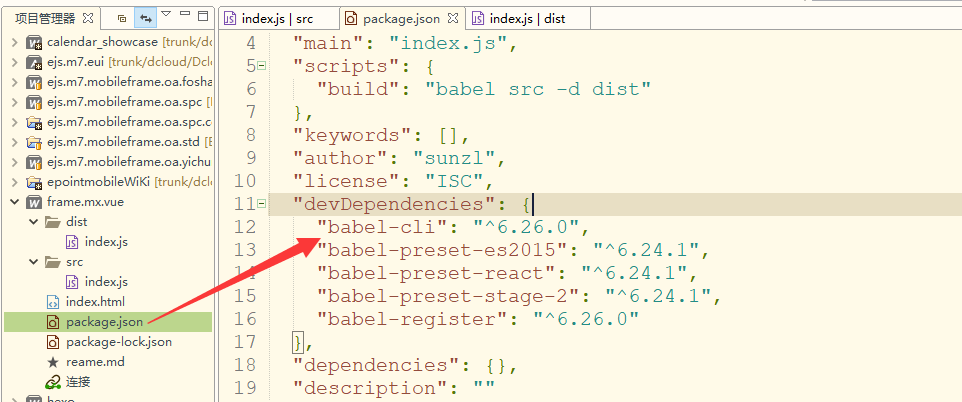This screenshot has width=962, height=402.
Task: Collapse the scripts block on line 5
Action: (x=262, y=66)
